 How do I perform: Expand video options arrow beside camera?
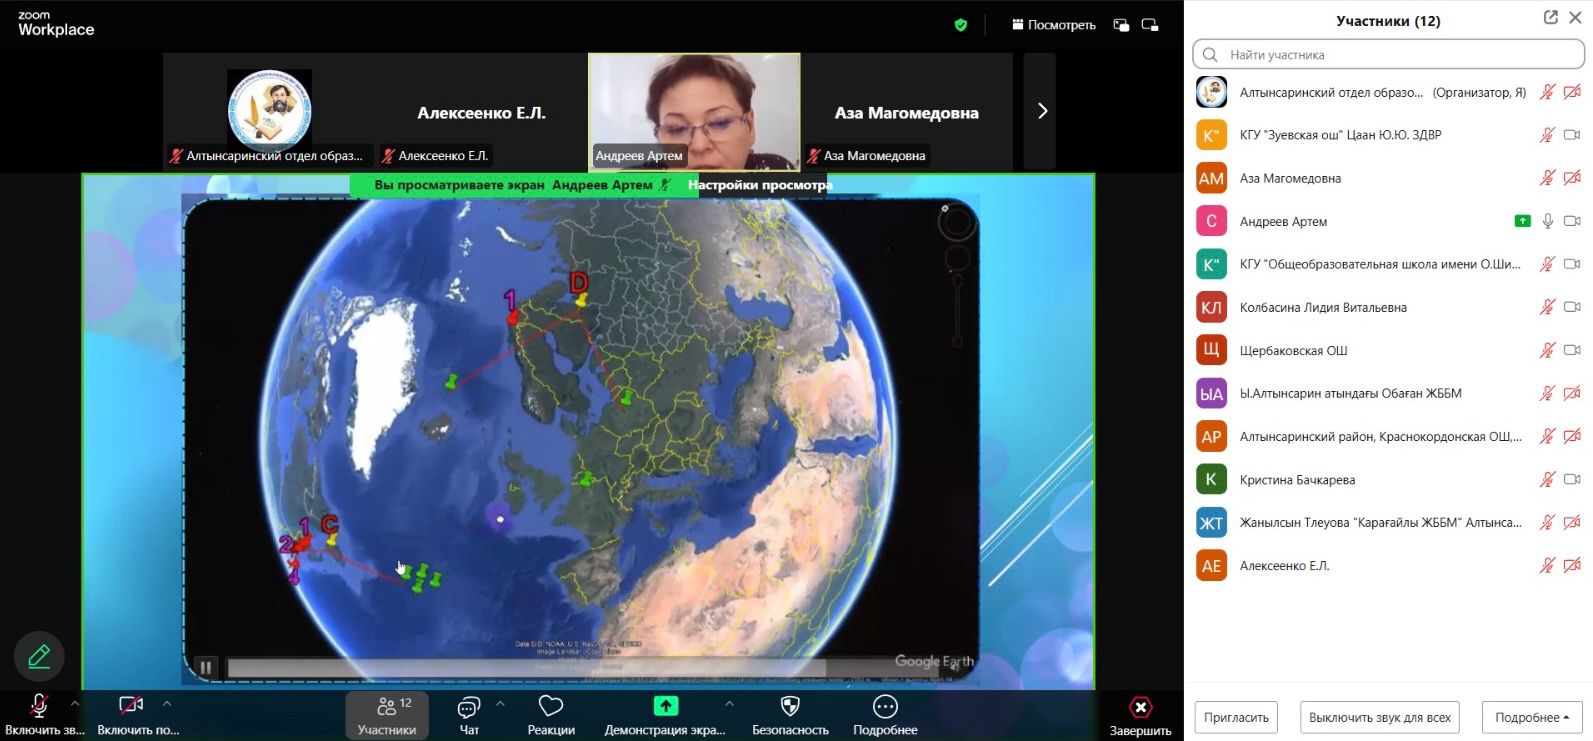point(167,704)
